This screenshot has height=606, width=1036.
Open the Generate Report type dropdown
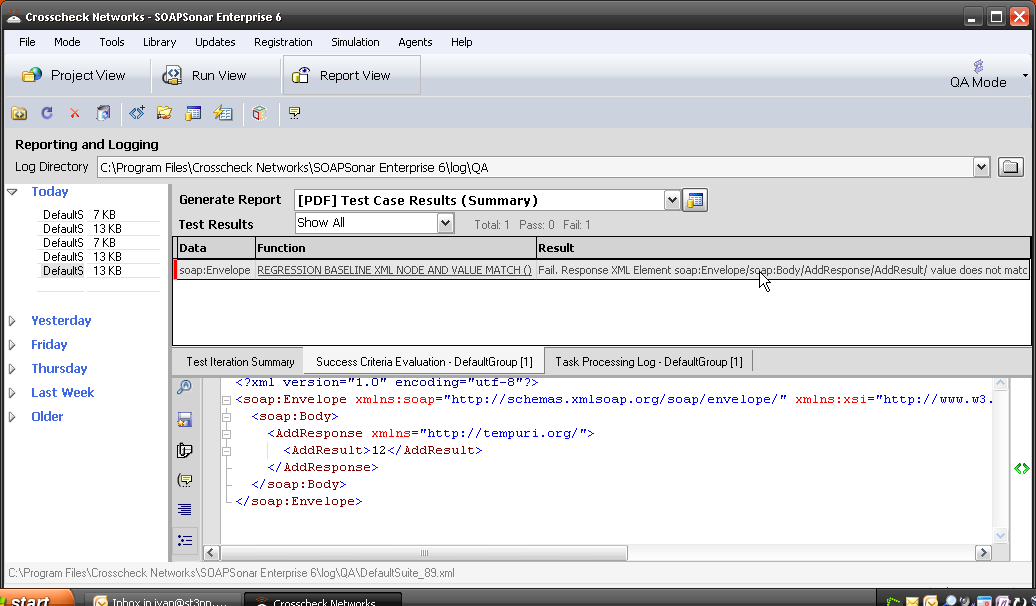pyautogui.click(x=672, y=200)
